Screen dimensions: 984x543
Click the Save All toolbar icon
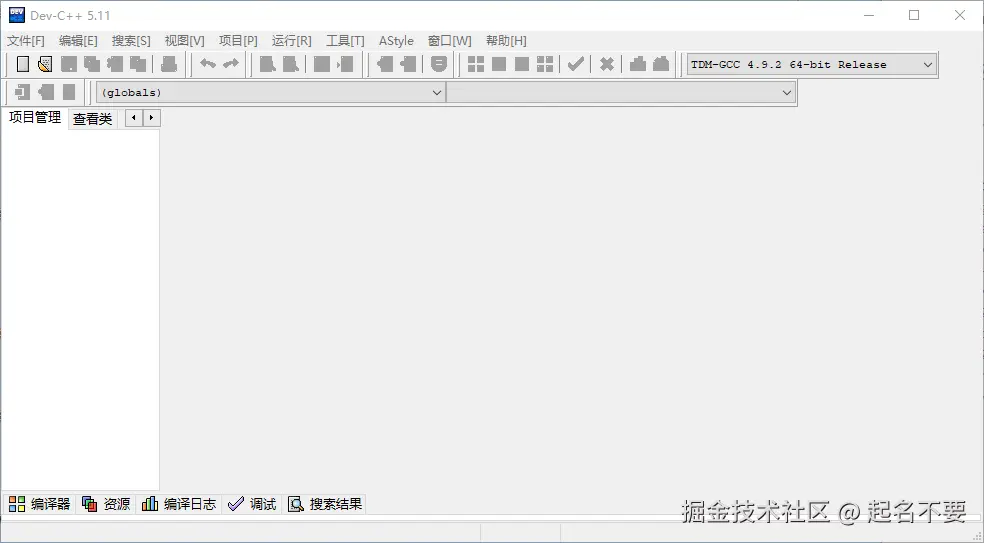coord(92,64)
